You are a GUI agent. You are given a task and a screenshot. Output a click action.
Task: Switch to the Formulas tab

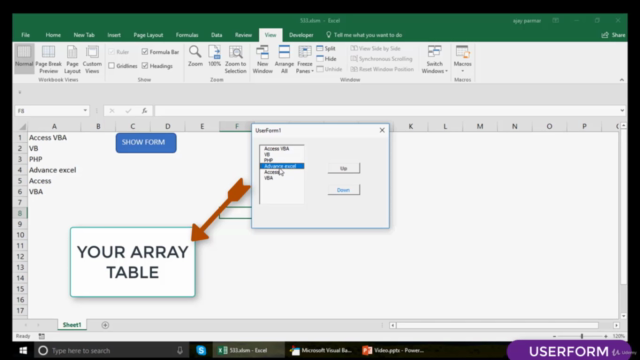pyautogui.click(x=187, y=35)
